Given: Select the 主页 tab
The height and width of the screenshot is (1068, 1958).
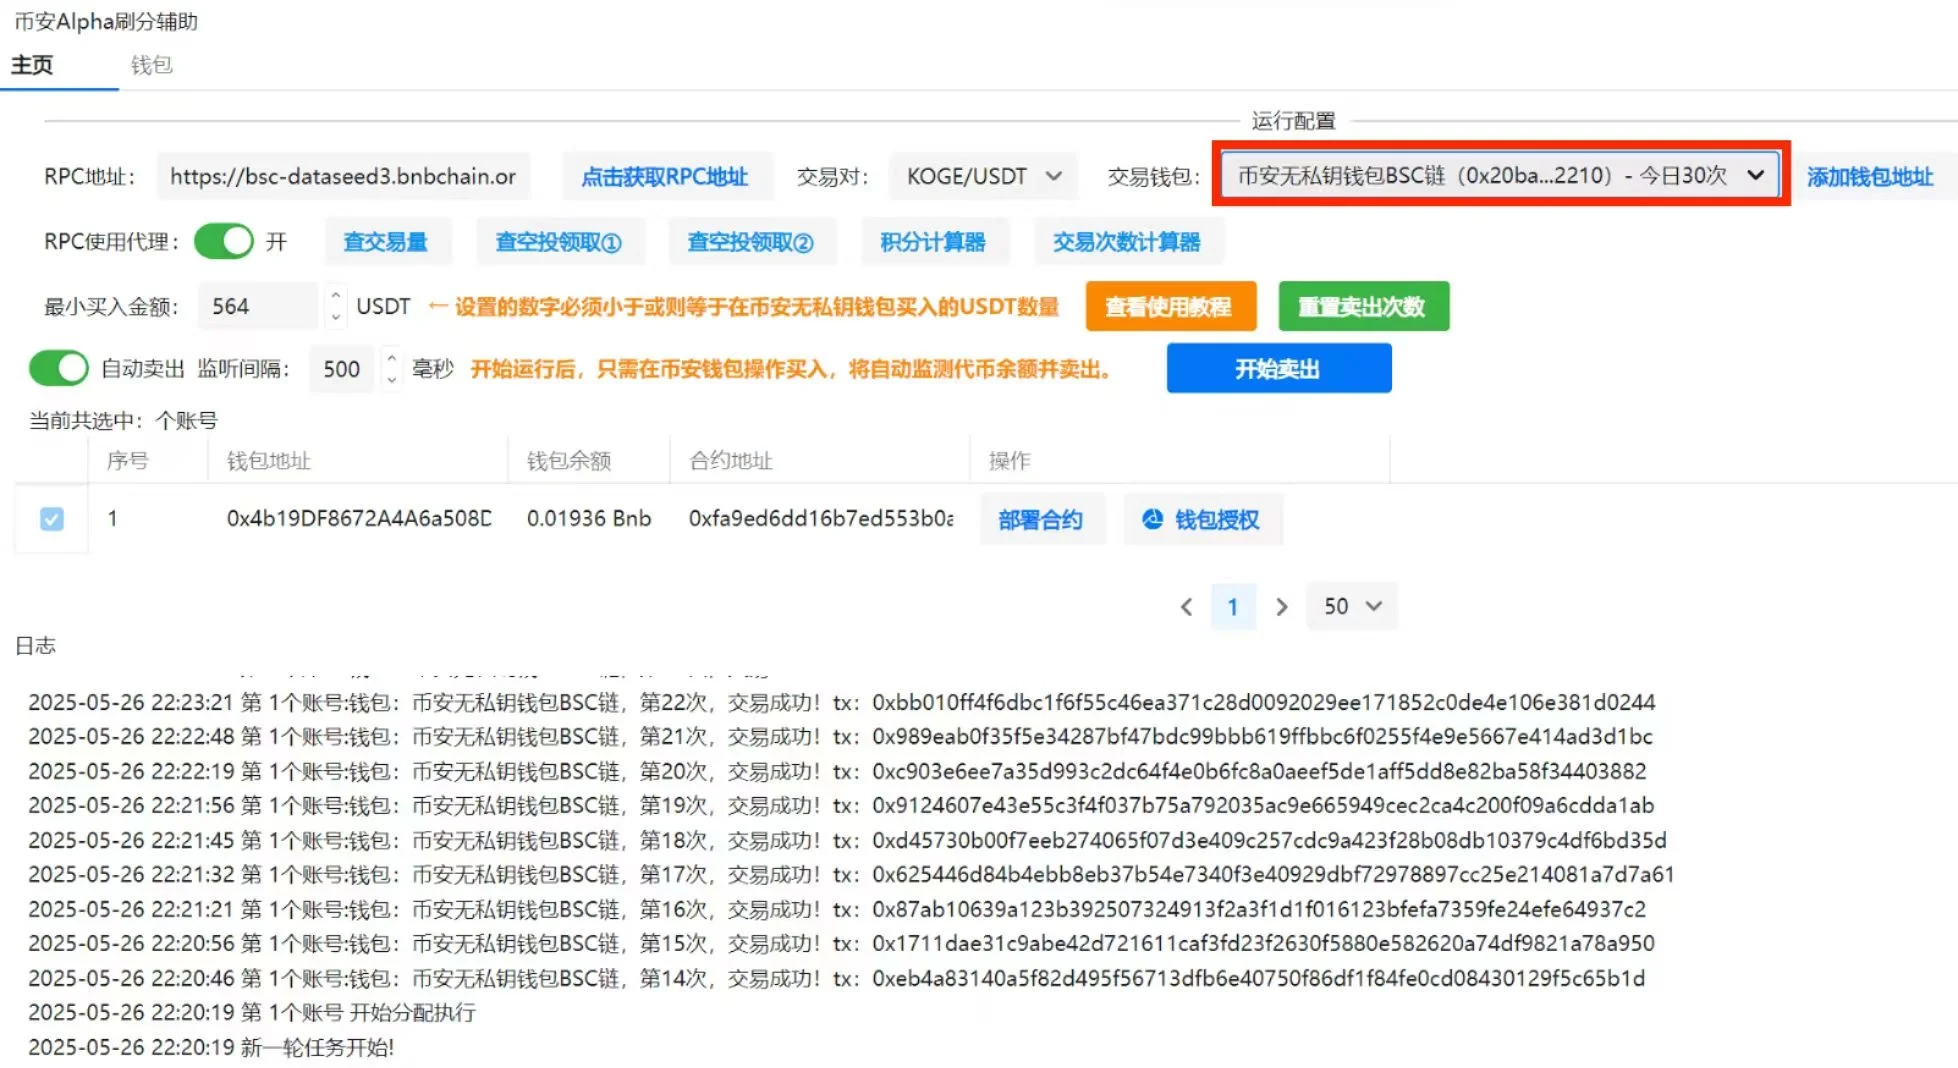Looking at the screenshot, I should click(x=31, y=64).
